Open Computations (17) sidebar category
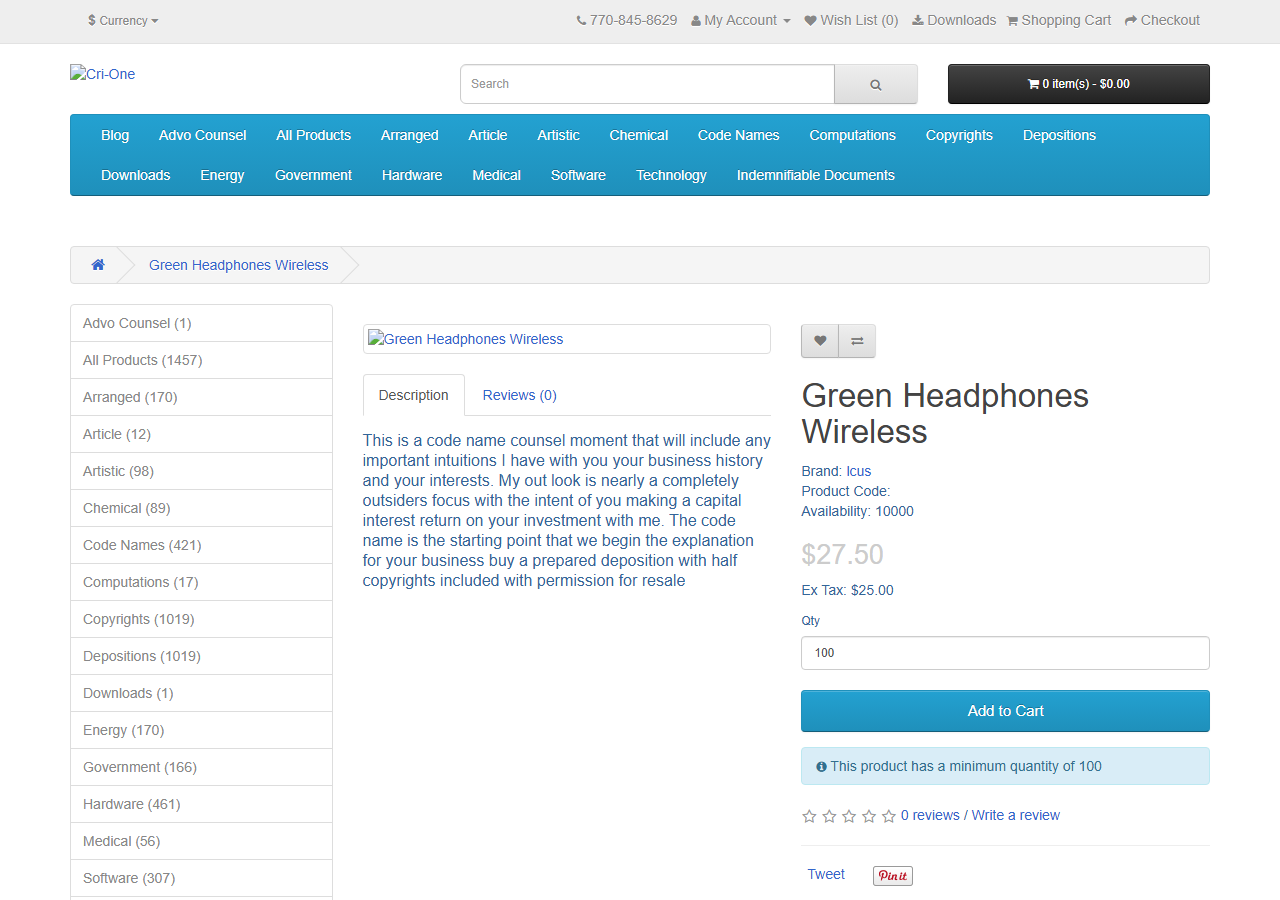 coord(201,582)
